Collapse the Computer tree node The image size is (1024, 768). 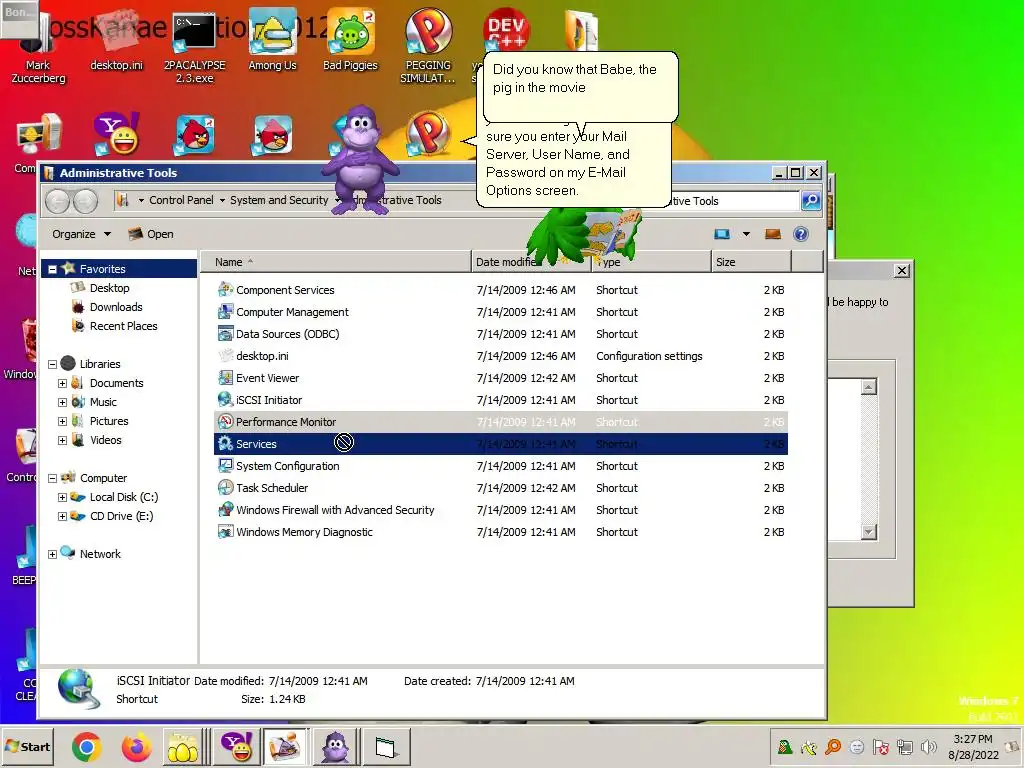pyautogui.click(x=52, y=478)
